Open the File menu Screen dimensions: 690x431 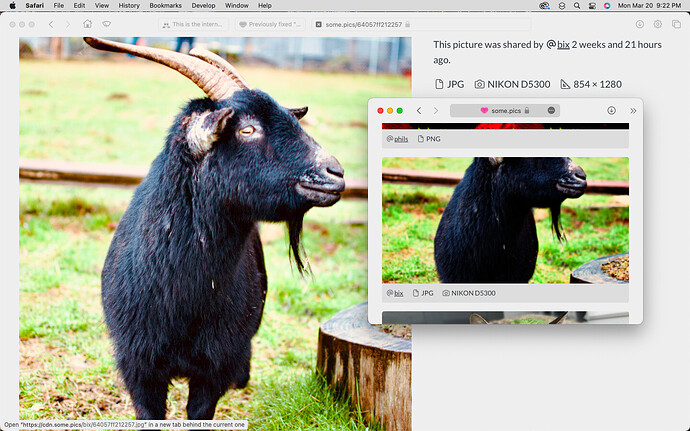pos(59,5)
